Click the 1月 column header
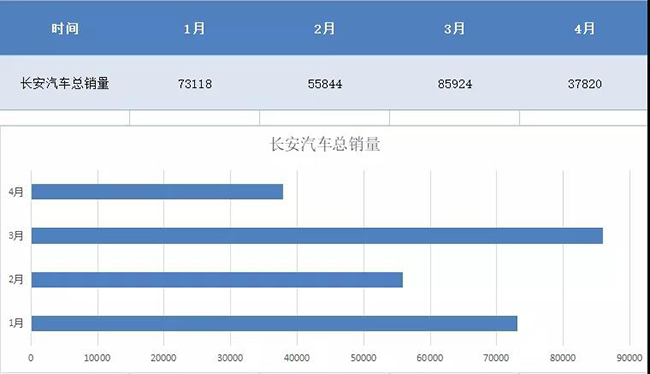This screenshot has height=374, width=650. (x=194, y=28)
